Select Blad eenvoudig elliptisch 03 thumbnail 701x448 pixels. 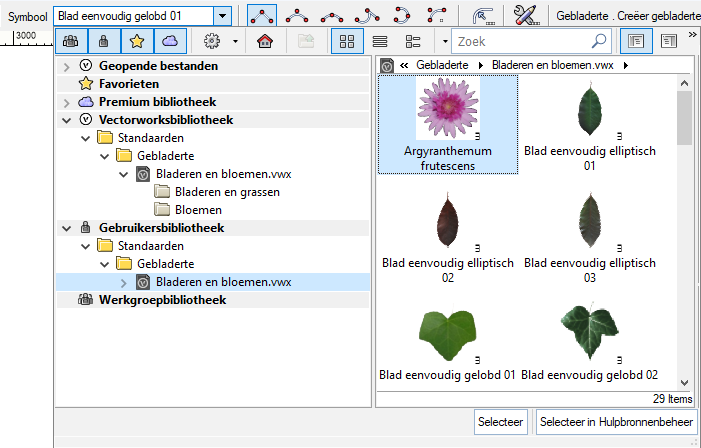(x=590, y=237)
